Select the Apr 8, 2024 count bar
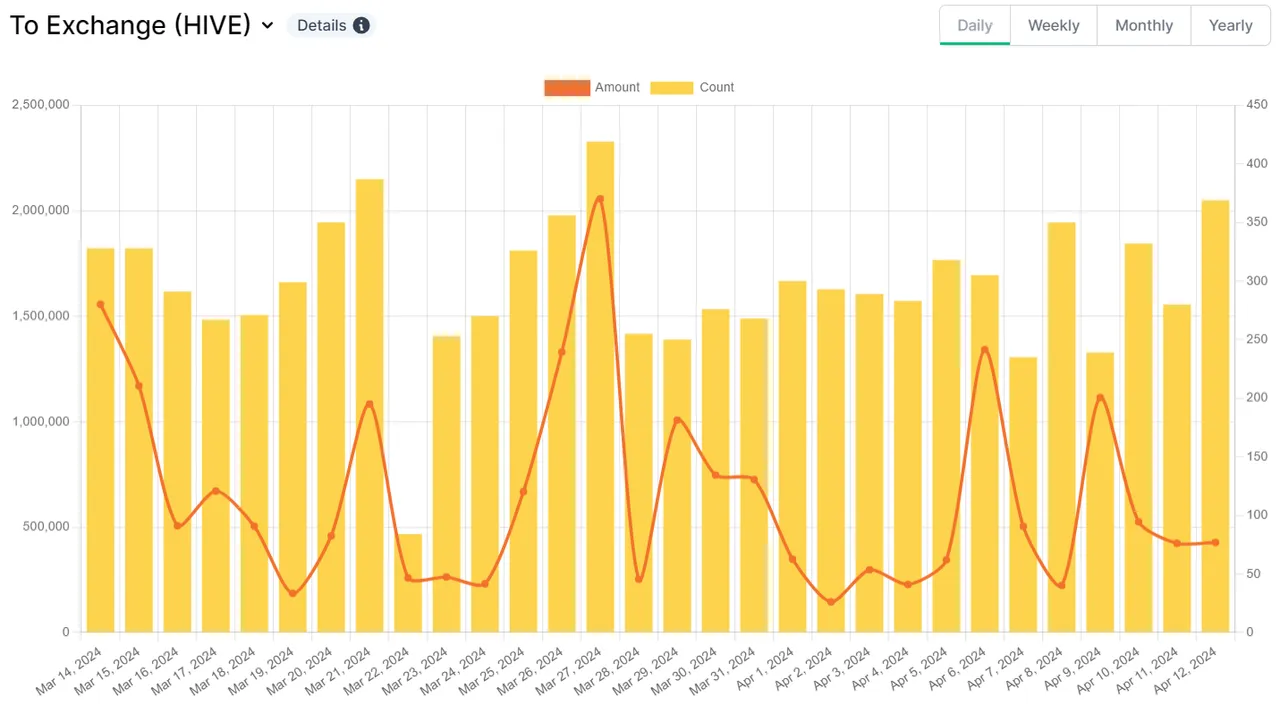Screen dimensions: 1280x708 click(1062, 427)
